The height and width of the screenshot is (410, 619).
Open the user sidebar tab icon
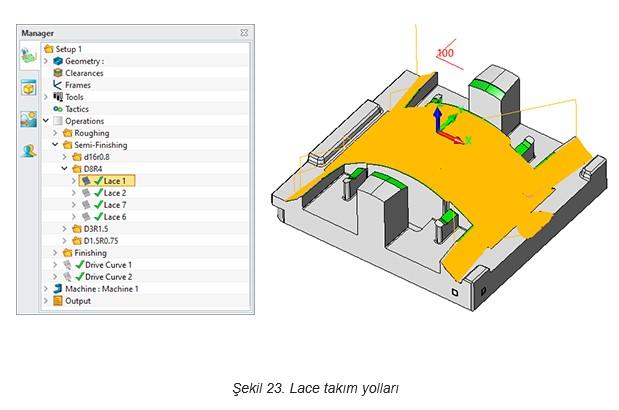(28, 152)
